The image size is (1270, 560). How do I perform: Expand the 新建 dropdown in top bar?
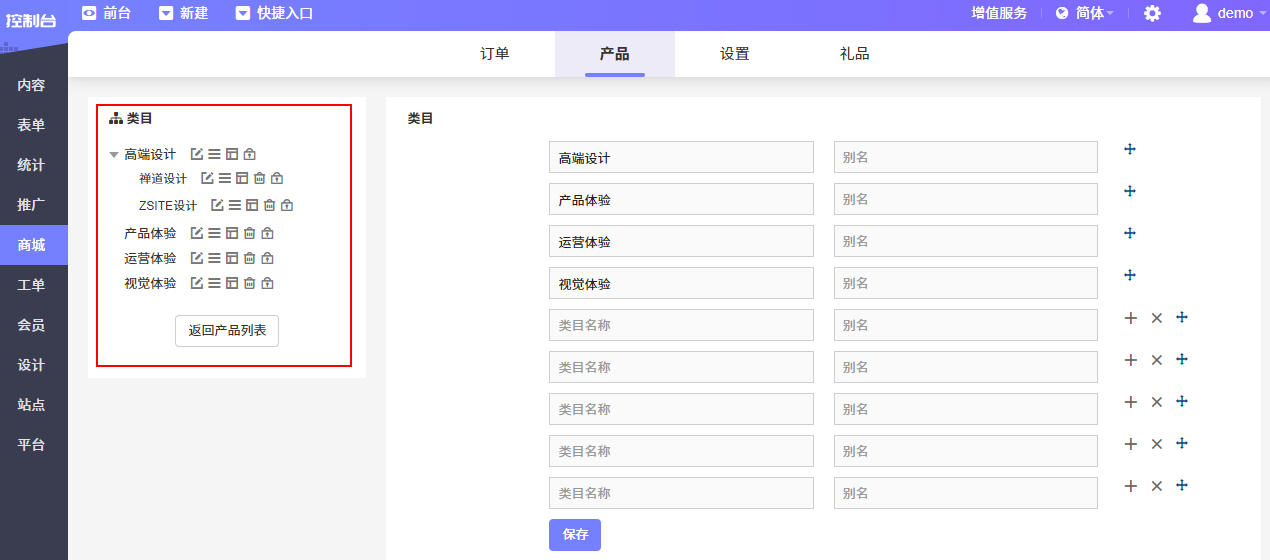182,13
